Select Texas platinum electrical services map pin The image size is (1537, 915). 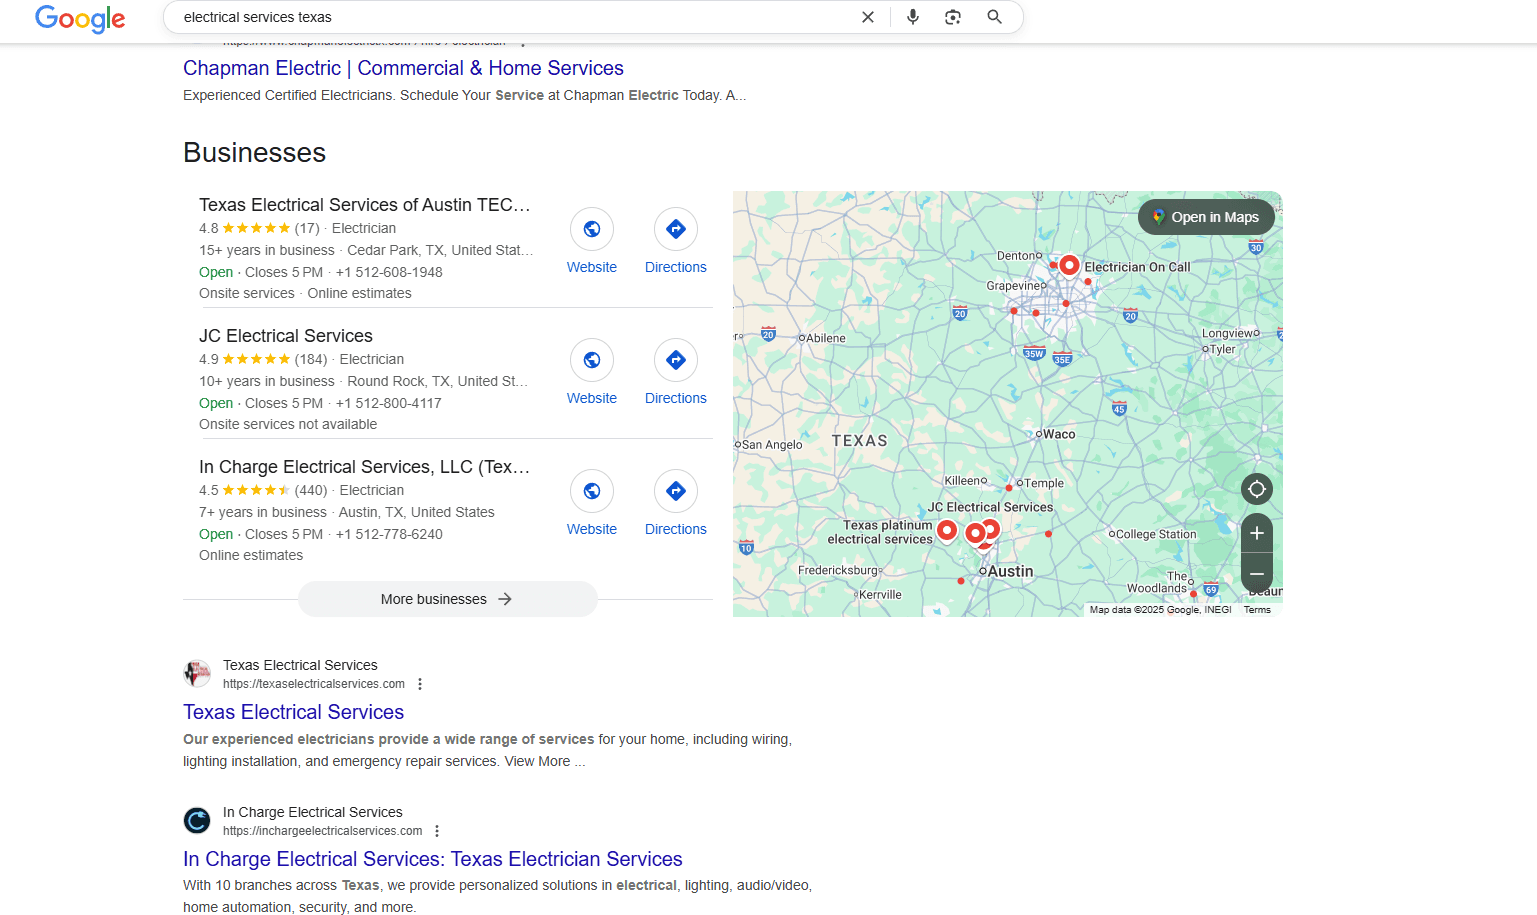point(947,531)
